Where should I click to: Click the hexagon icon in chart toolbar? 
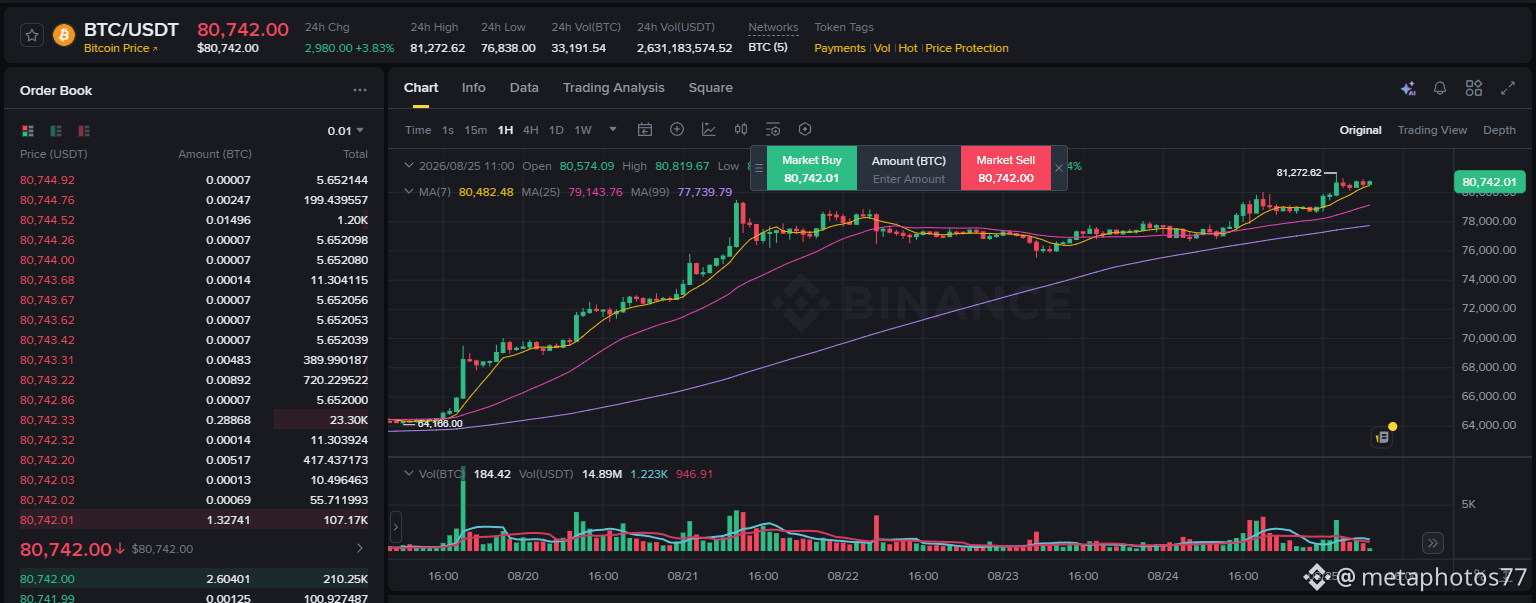[x=805, y=129]
